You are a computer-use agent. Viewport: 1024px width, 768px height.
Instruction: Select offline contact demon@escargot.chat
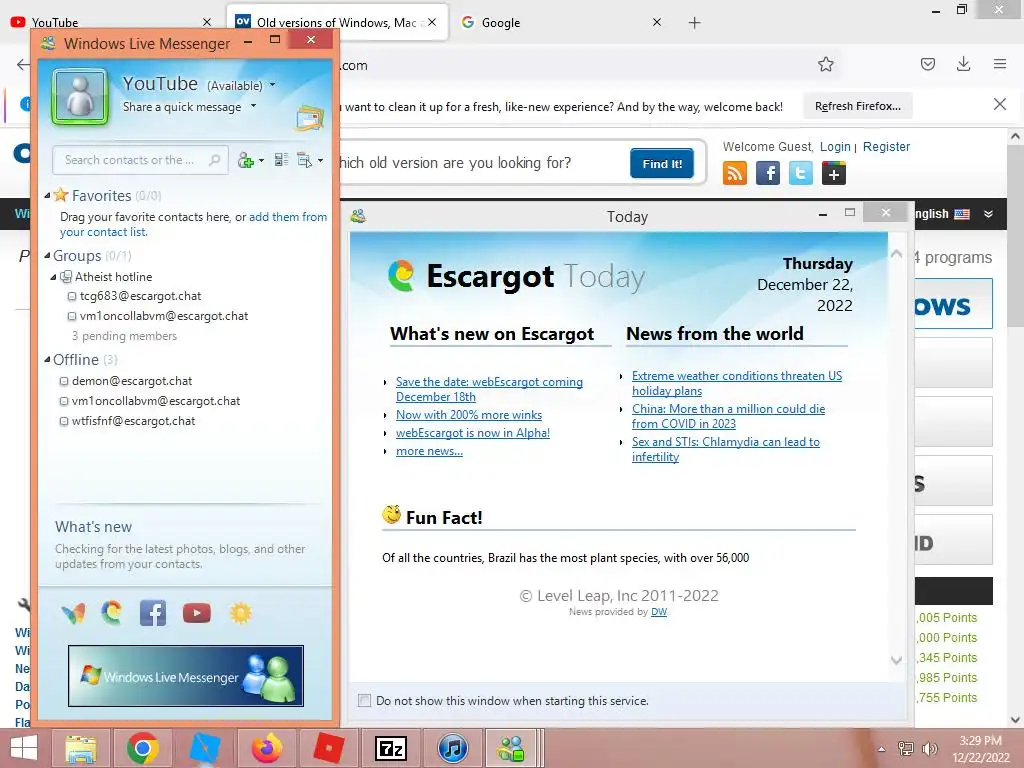pos(131,381)
